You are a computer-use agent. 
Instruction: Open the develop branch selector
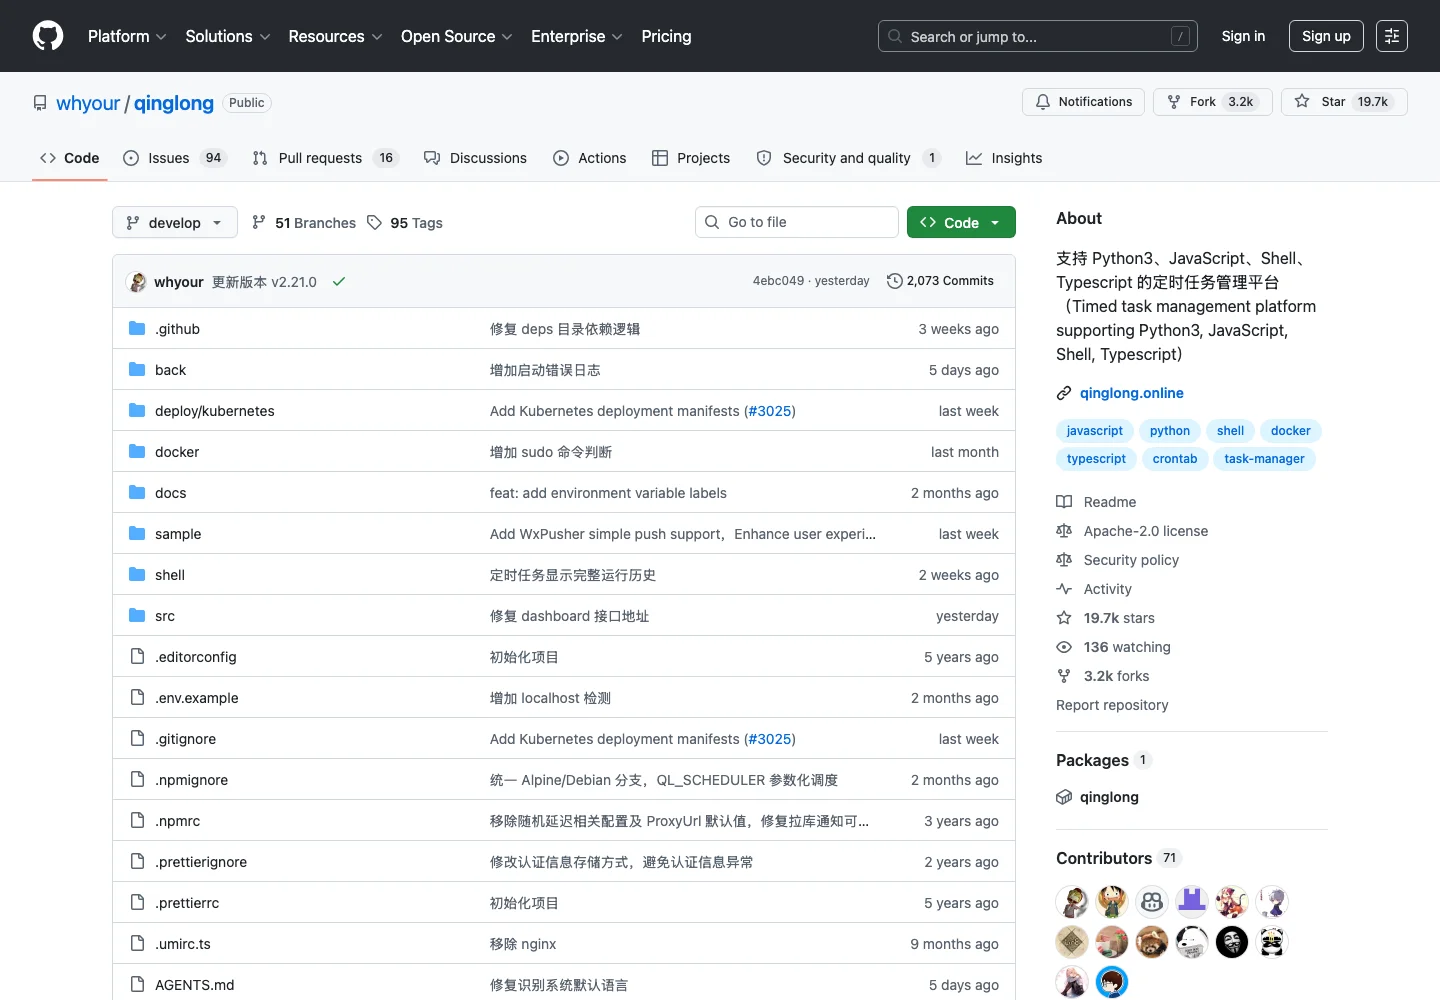pyautogui.click(x=175, y=222)
